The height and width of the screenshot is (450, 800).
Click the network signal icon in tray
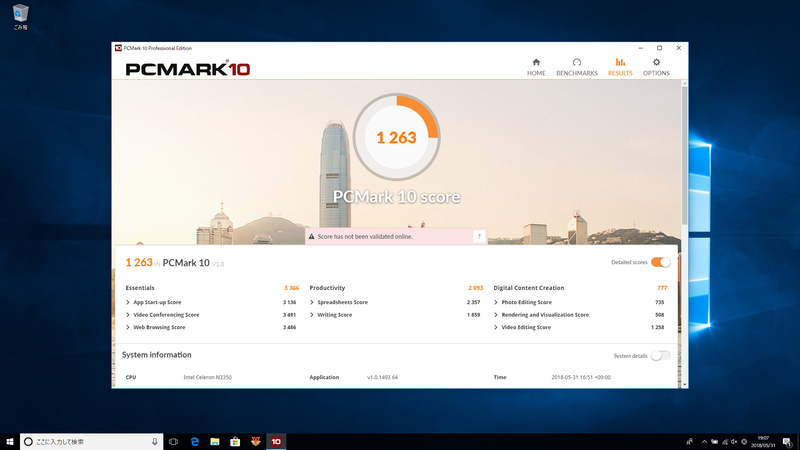click(724, 442)
